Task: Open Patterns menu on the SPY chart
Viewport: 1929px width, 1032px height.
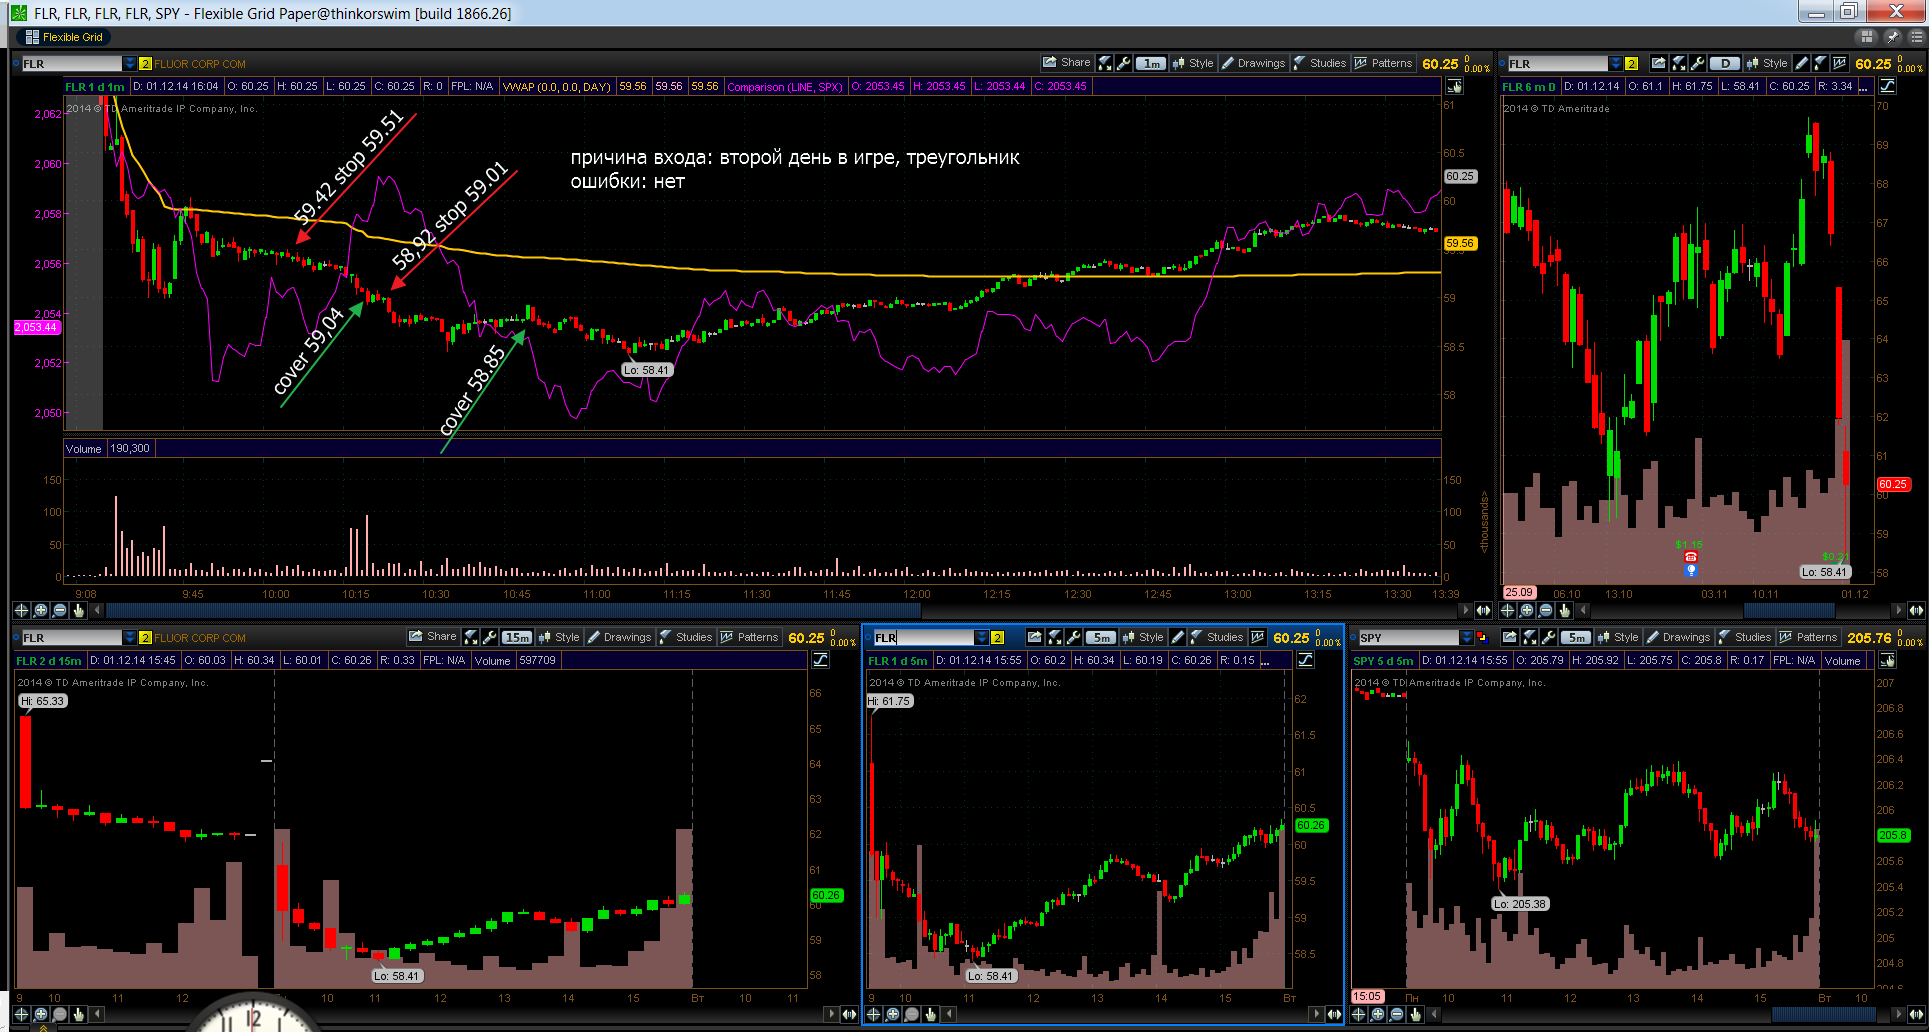Action: coord(1808,637)
